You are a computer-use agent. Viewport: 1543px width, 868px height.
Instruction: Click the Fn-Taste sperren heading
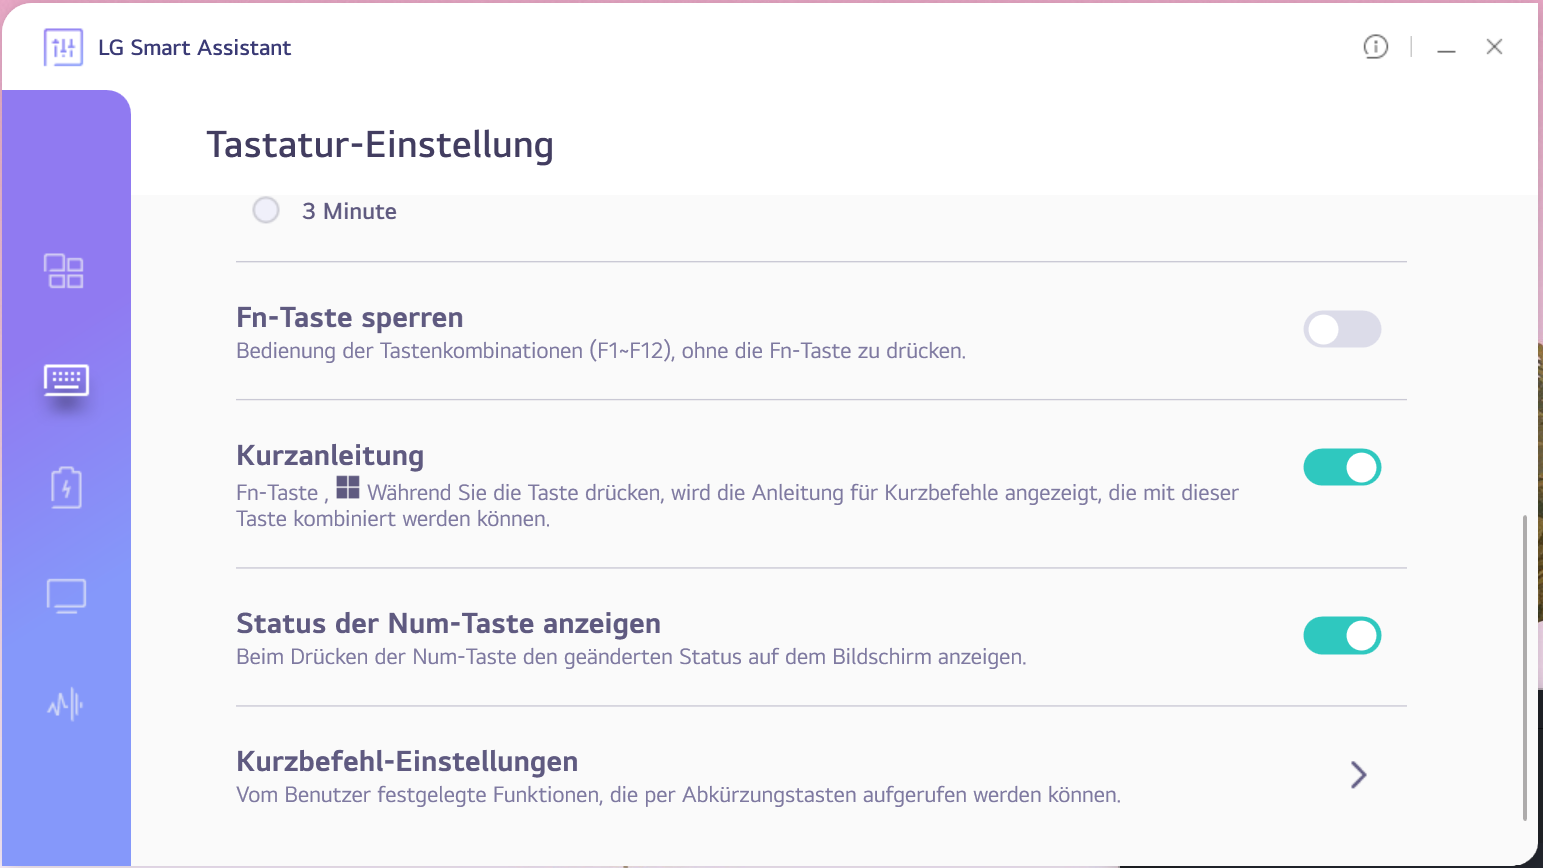tap(350, 318)
